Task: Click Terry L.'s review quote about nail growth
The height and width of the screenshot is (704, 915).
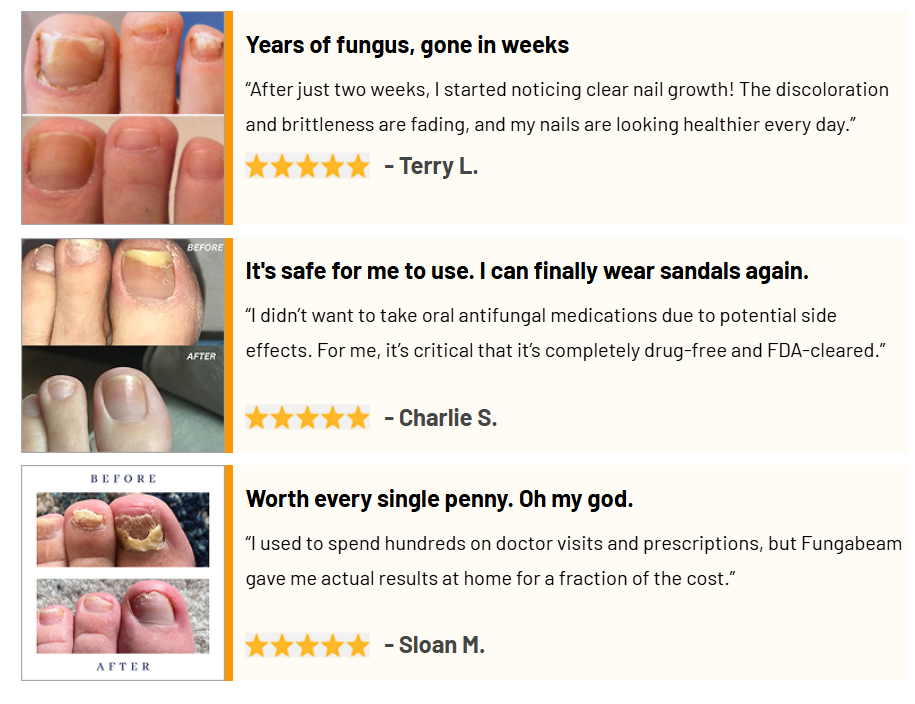Action: click(x=566, y=107)
